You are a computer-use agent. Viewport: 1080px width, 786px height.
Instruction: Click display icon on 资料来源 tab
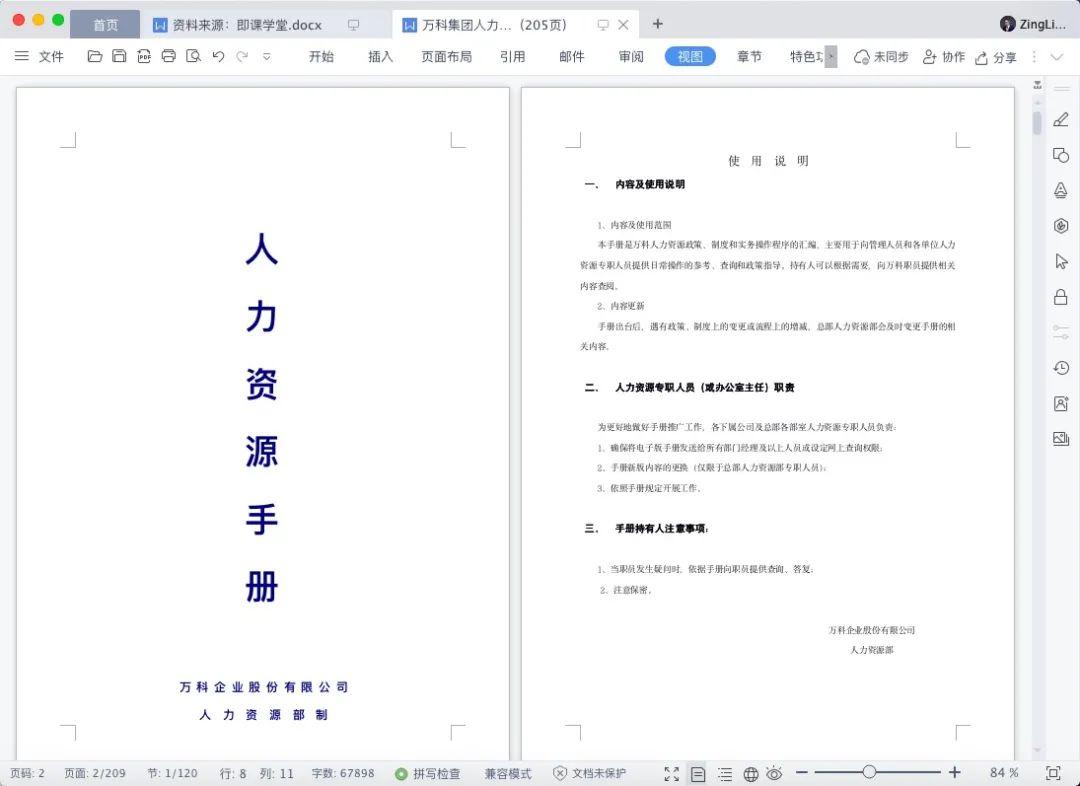pos(353,25)
